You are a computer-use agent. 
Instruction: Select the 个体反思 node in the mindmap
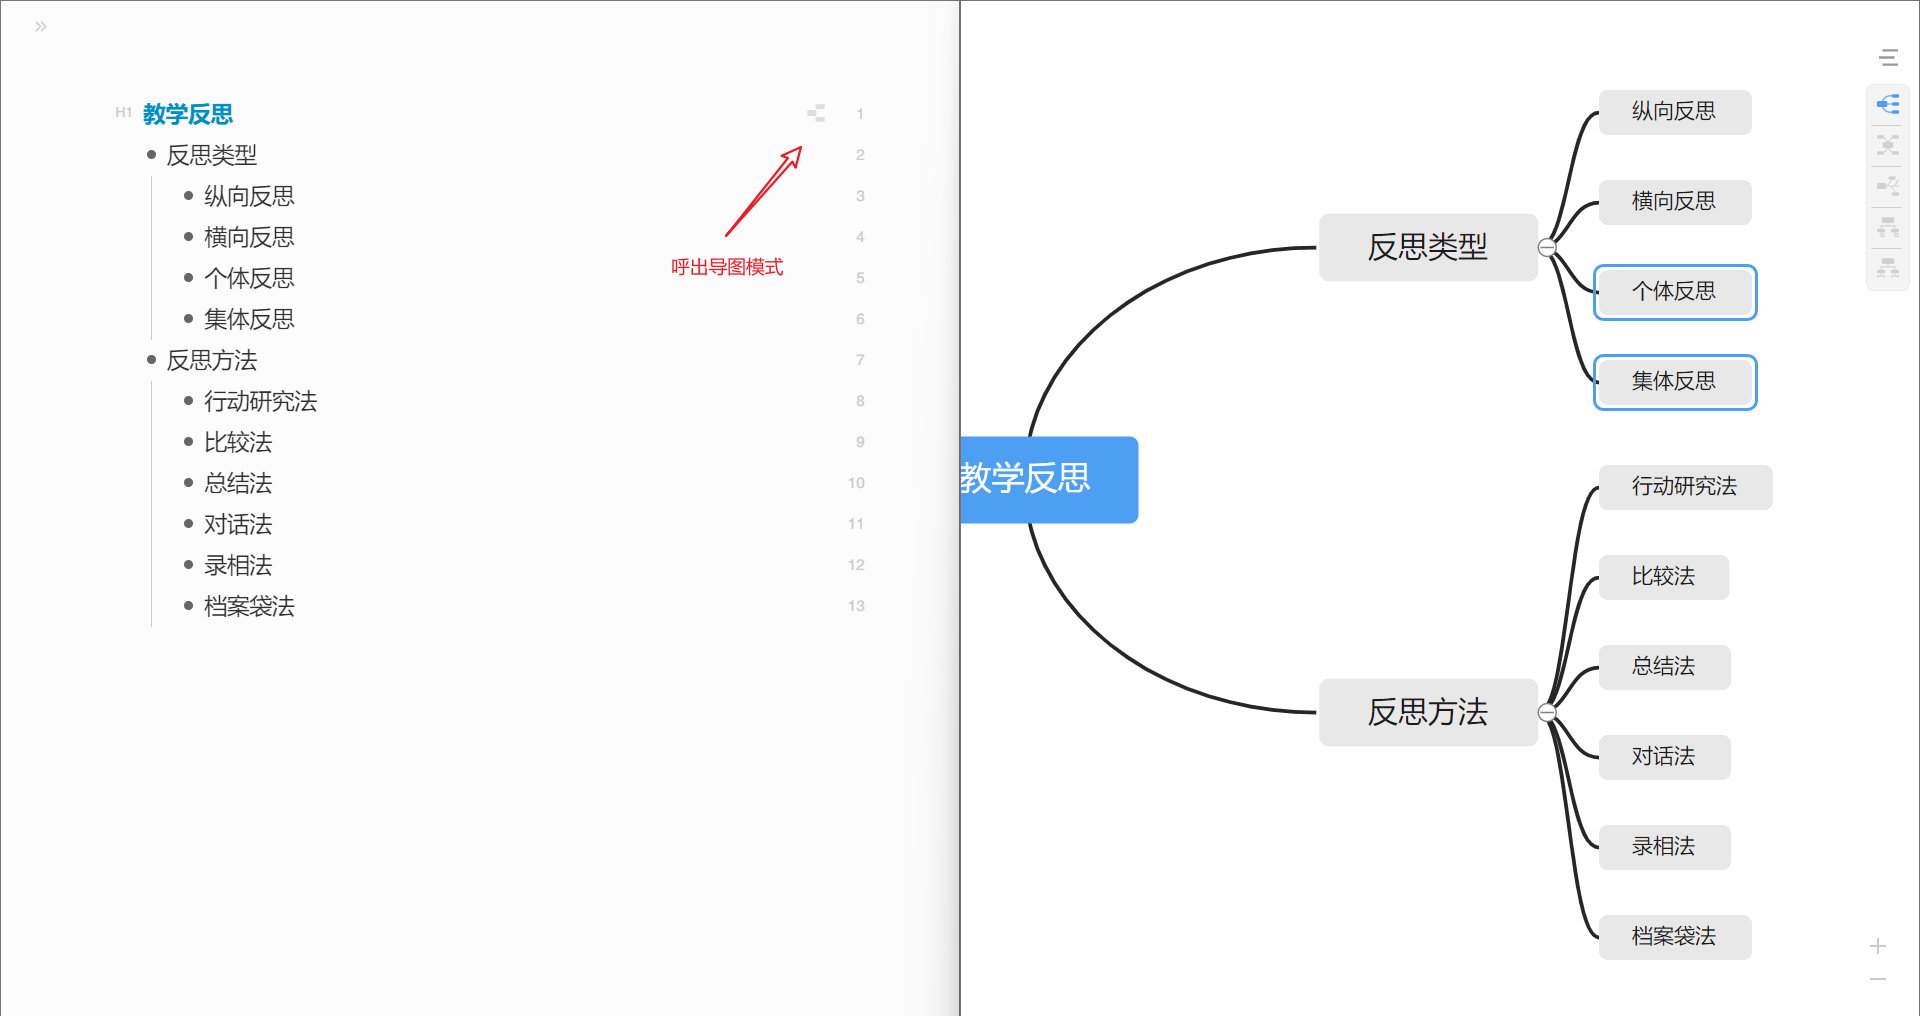[1674, 292]
